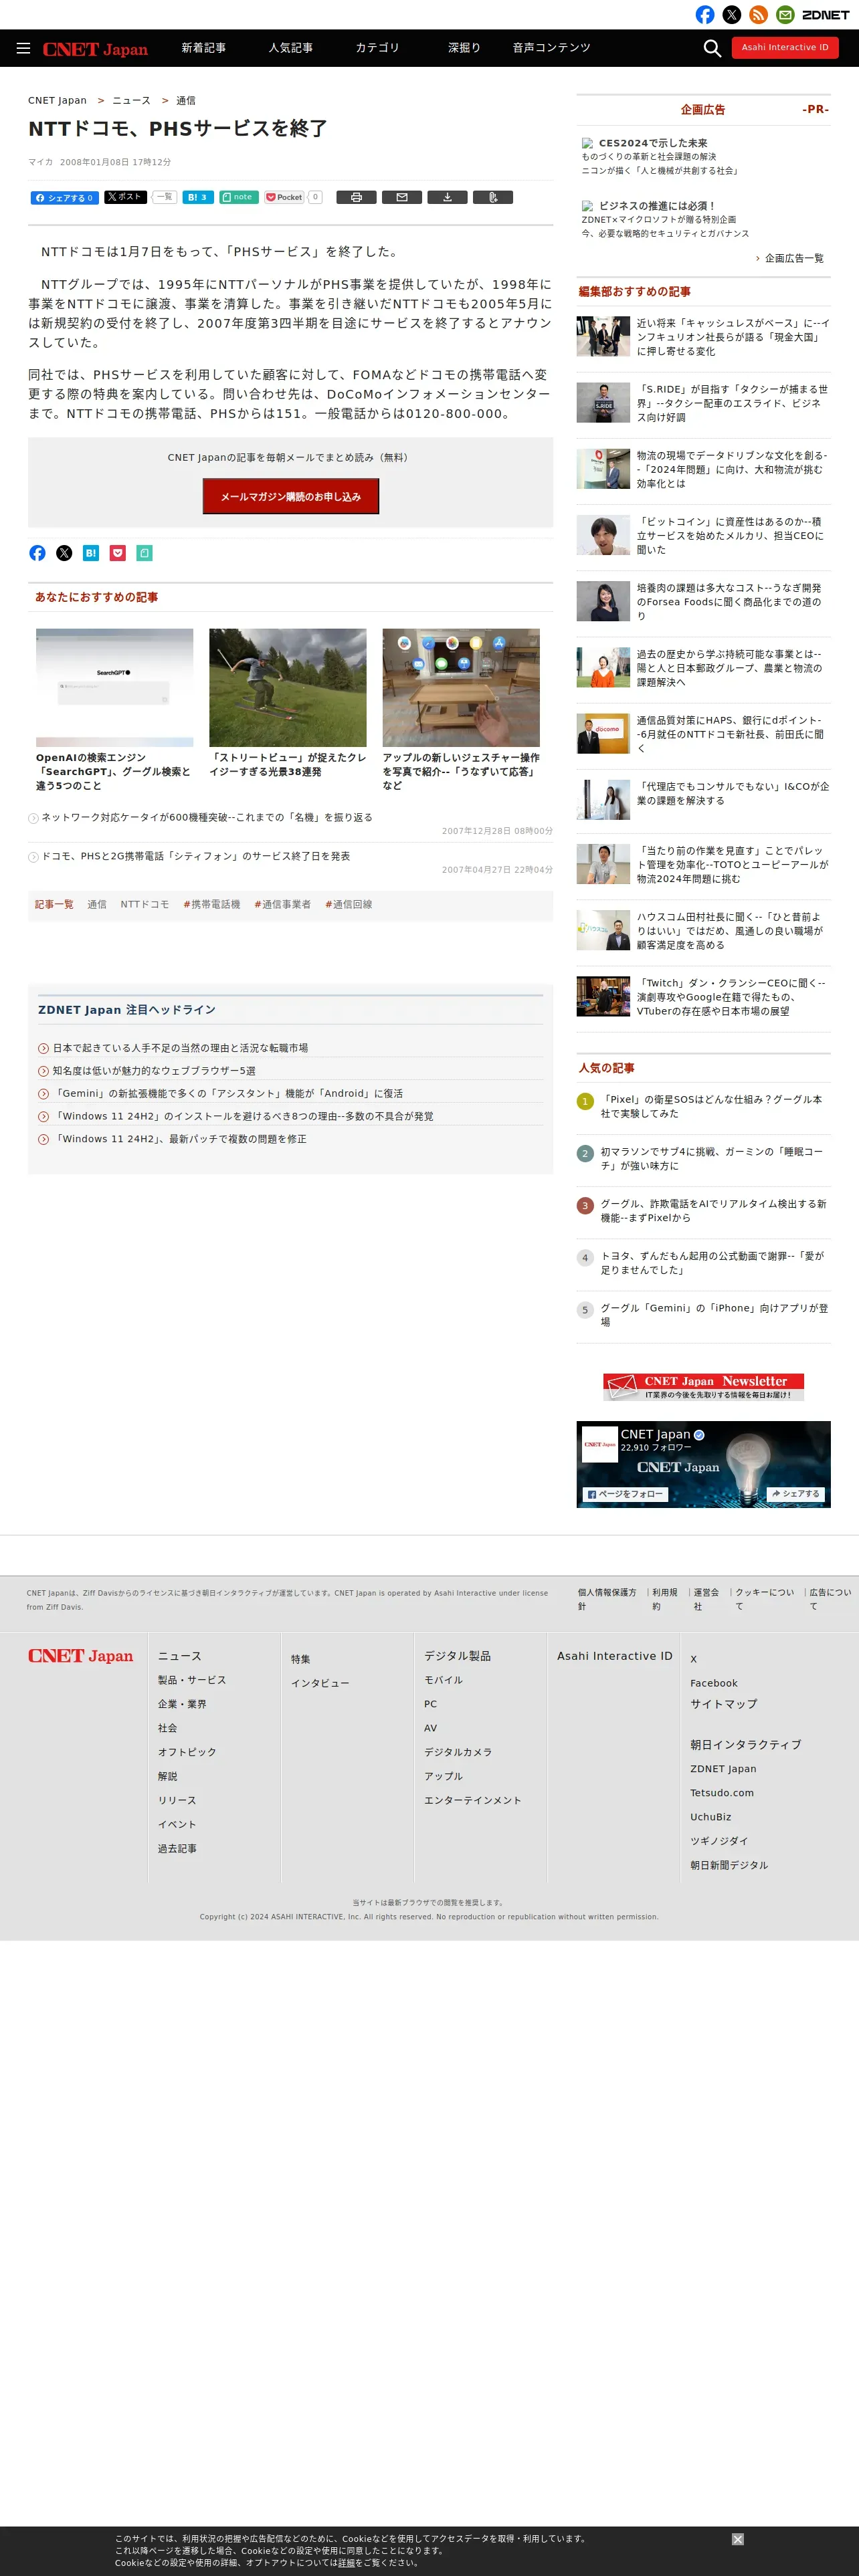Click download icon button
The height and width of the screenshot is (2576, 859).
click(447, 197)
